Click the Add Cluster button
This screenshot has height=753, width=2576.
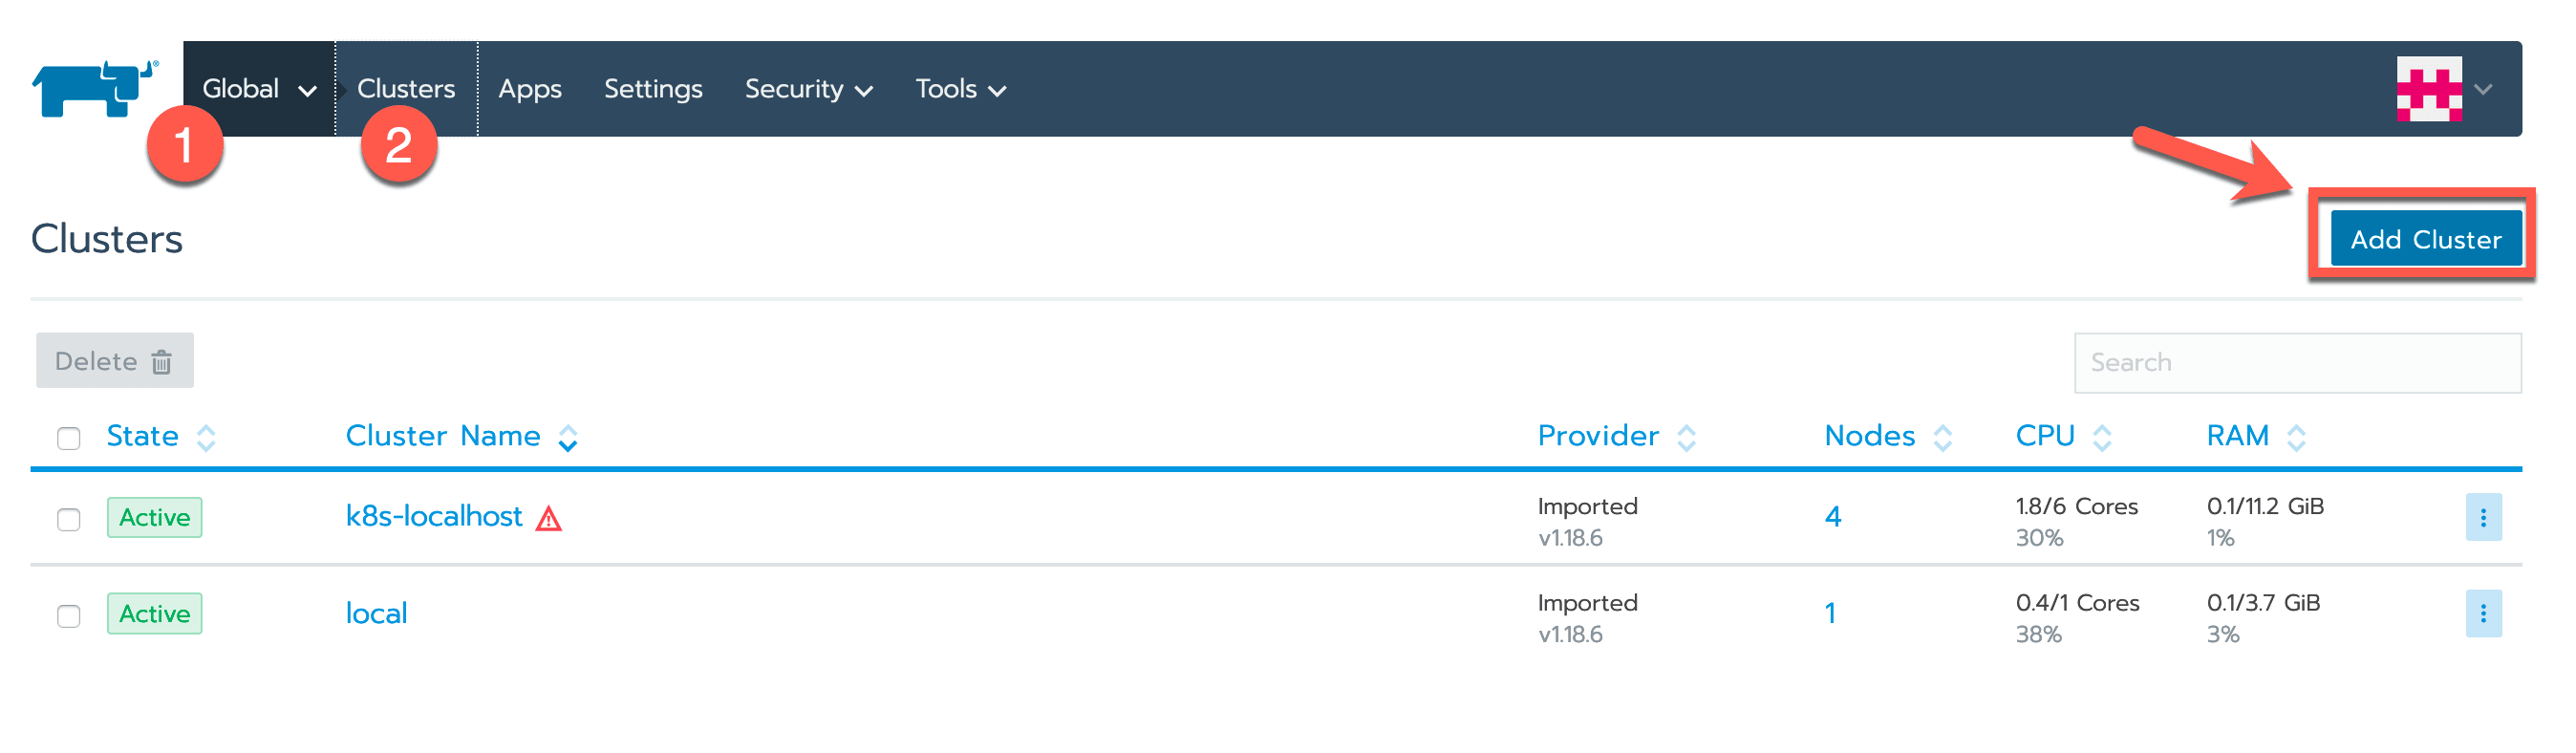click(2425, 239)
